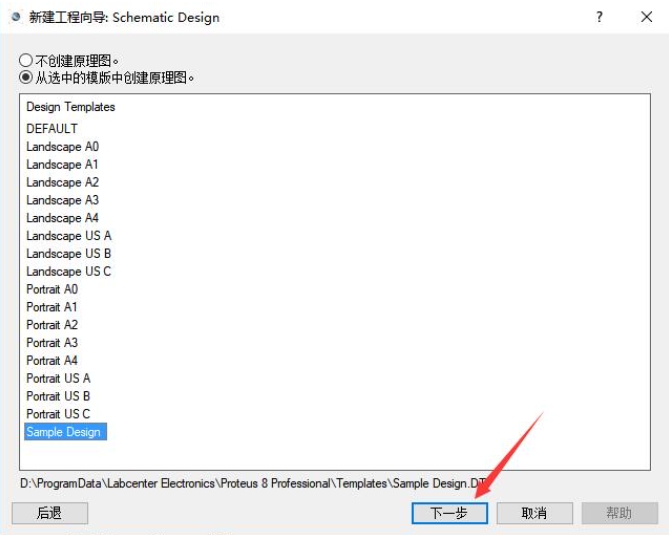This screenshot has width=669, height=535.
Task: Choose the Portrait A1 template
Action: tap(52, 307)
